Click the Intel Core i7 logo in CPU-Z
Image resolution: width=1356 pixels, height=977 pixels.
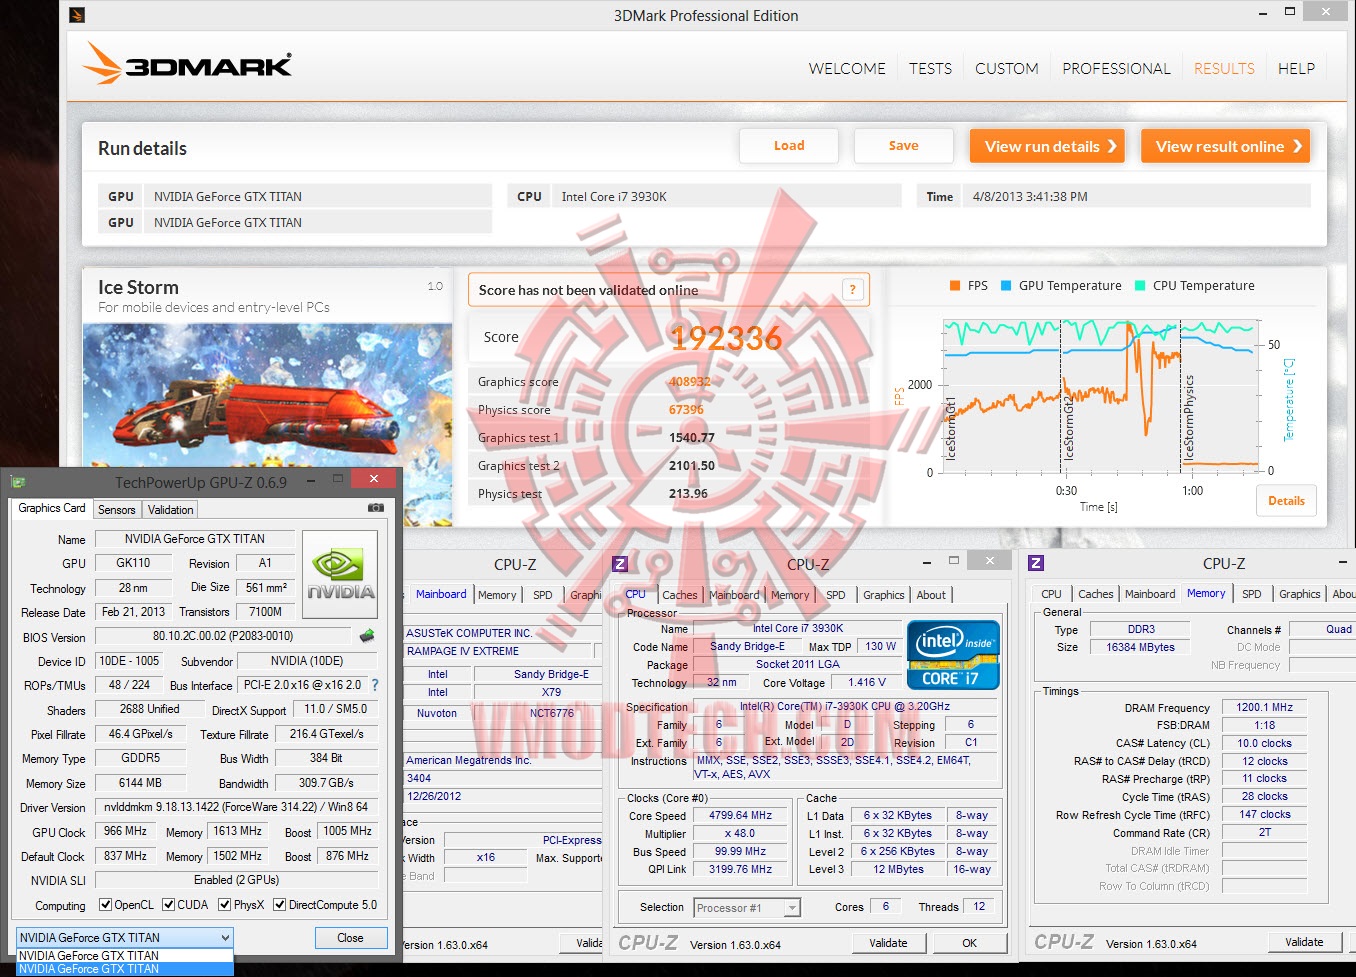(x=954, y=655)
